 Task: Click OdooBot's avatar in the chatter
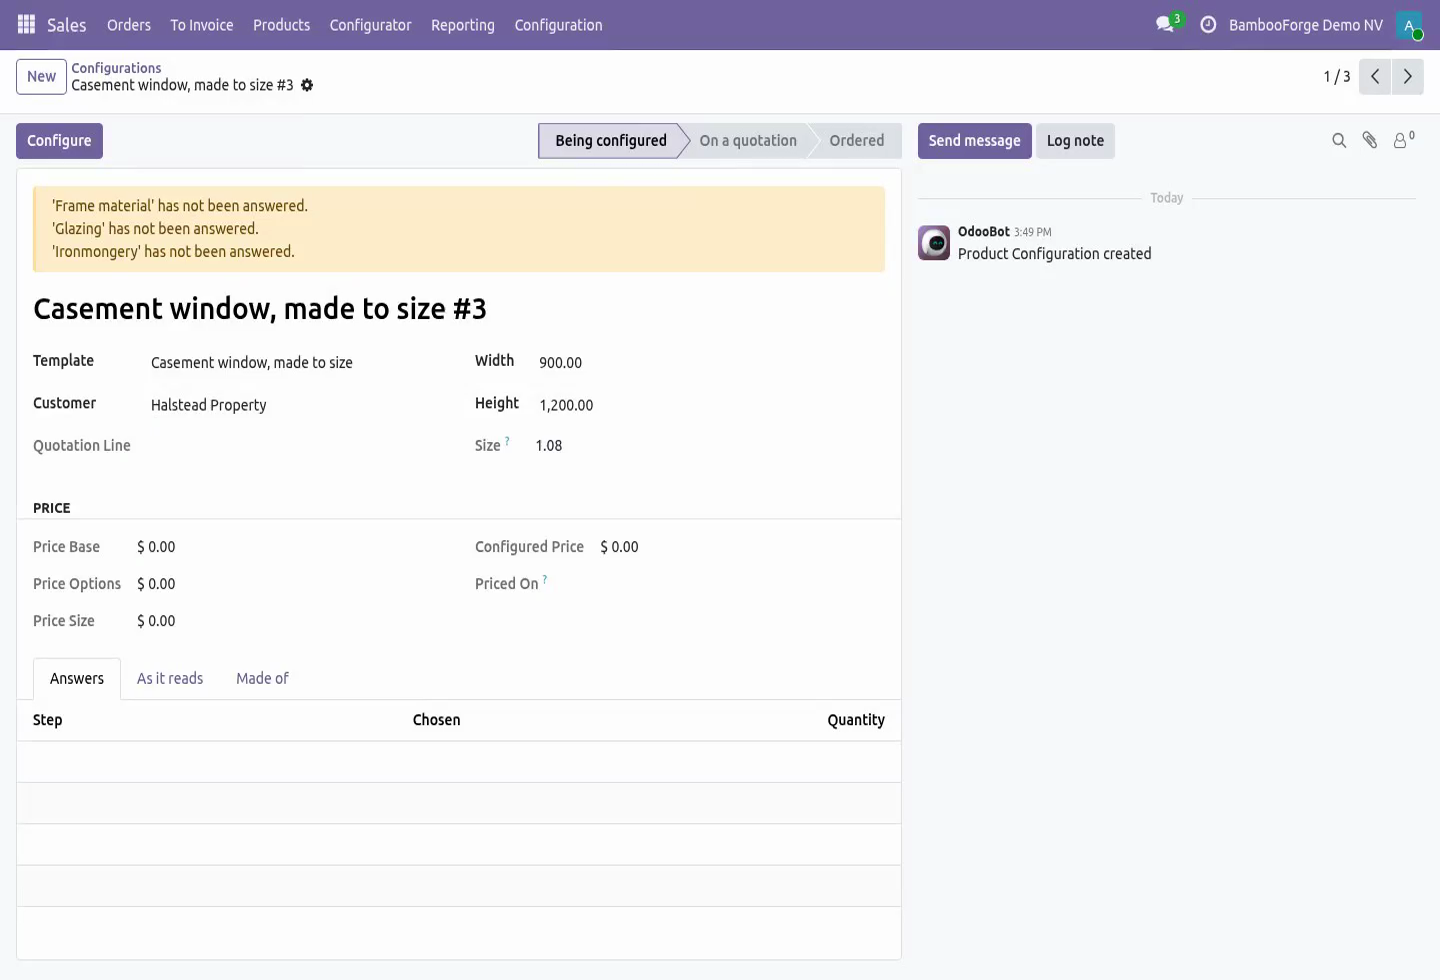tap(934, 243)
